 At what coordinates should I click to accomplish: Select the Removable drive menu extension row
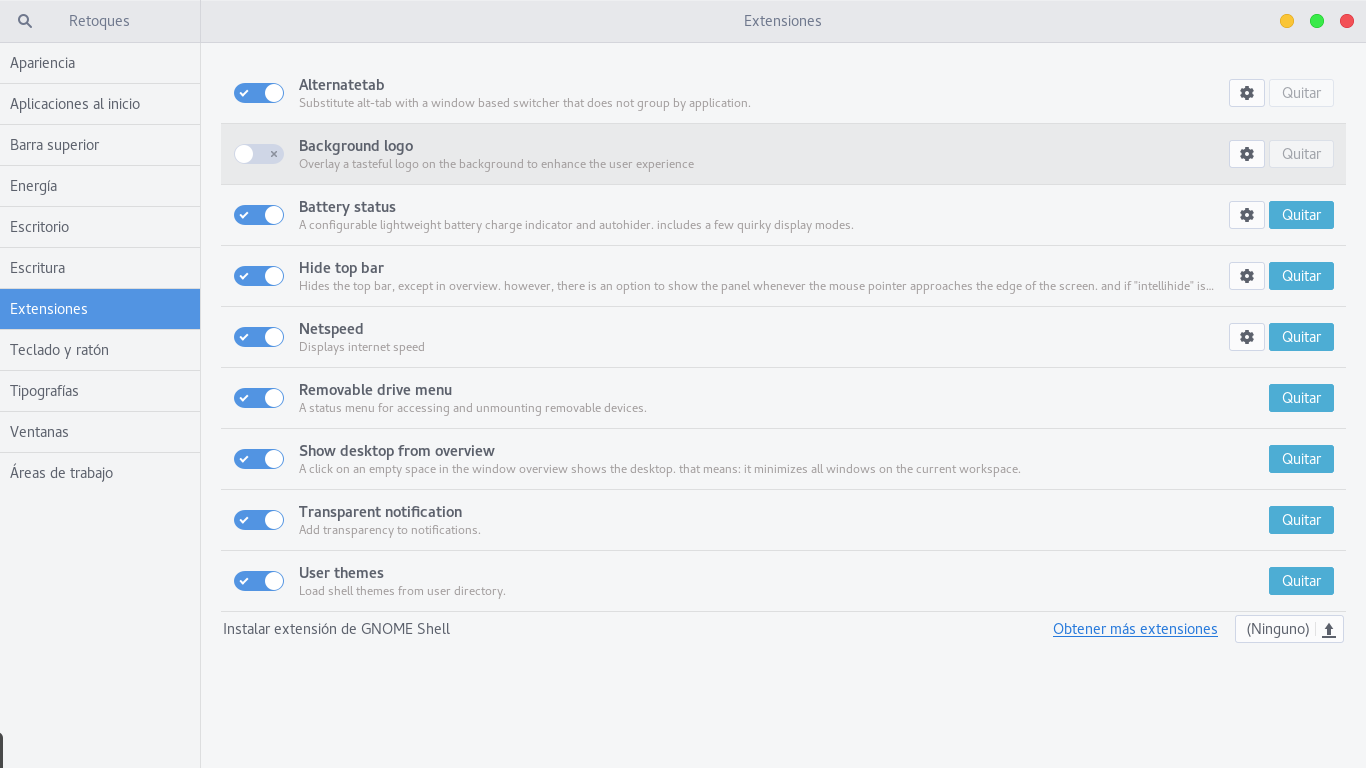point(700,398)
